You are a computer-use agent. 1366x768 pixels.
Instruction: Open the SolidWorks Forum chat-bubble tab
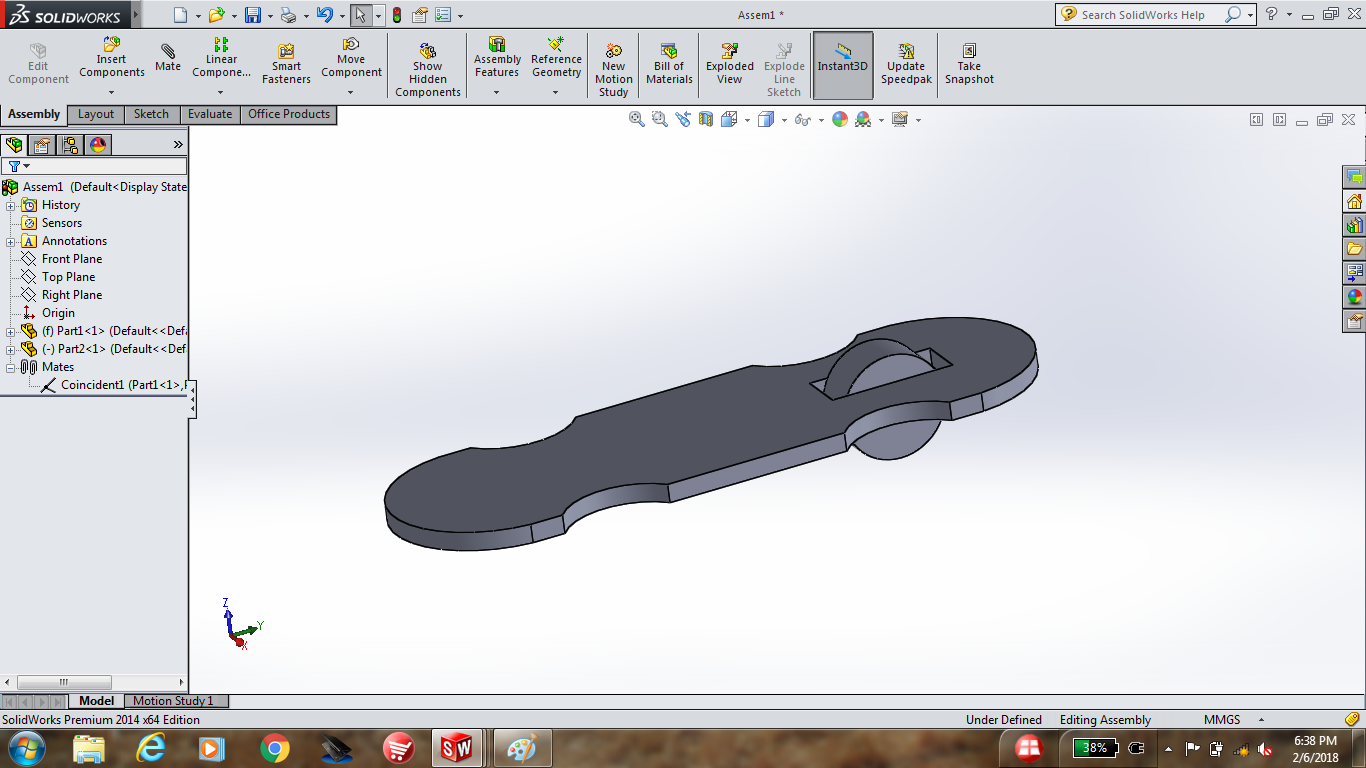(1355, 177)
